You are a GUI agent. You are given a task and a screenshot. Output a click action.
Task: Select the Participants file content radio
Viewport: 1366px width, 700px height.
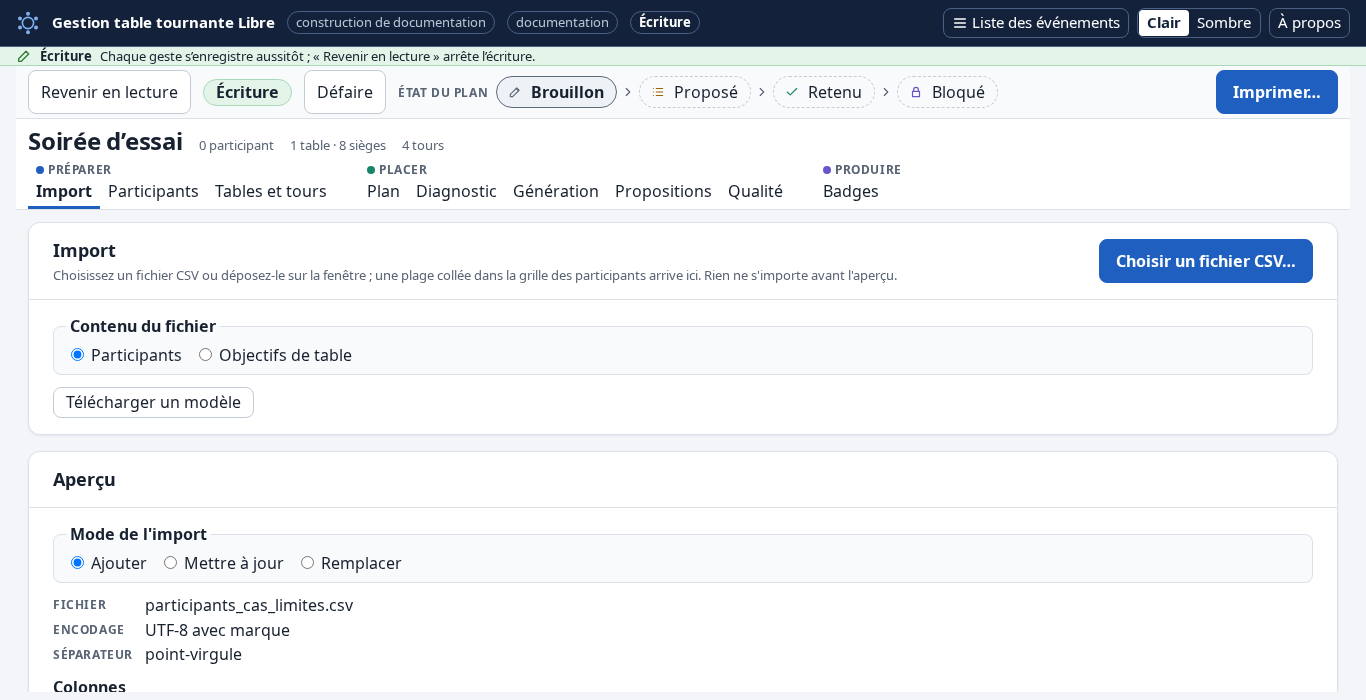click(x=77, y=355)
